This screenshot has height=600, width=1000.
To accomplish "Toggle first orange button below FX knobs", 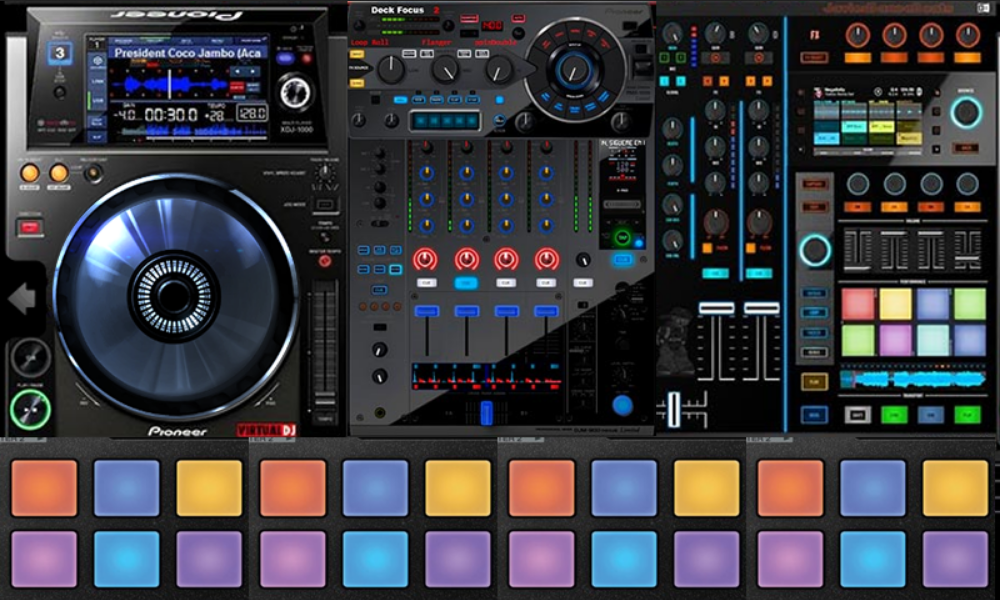I will coord(857,58).
